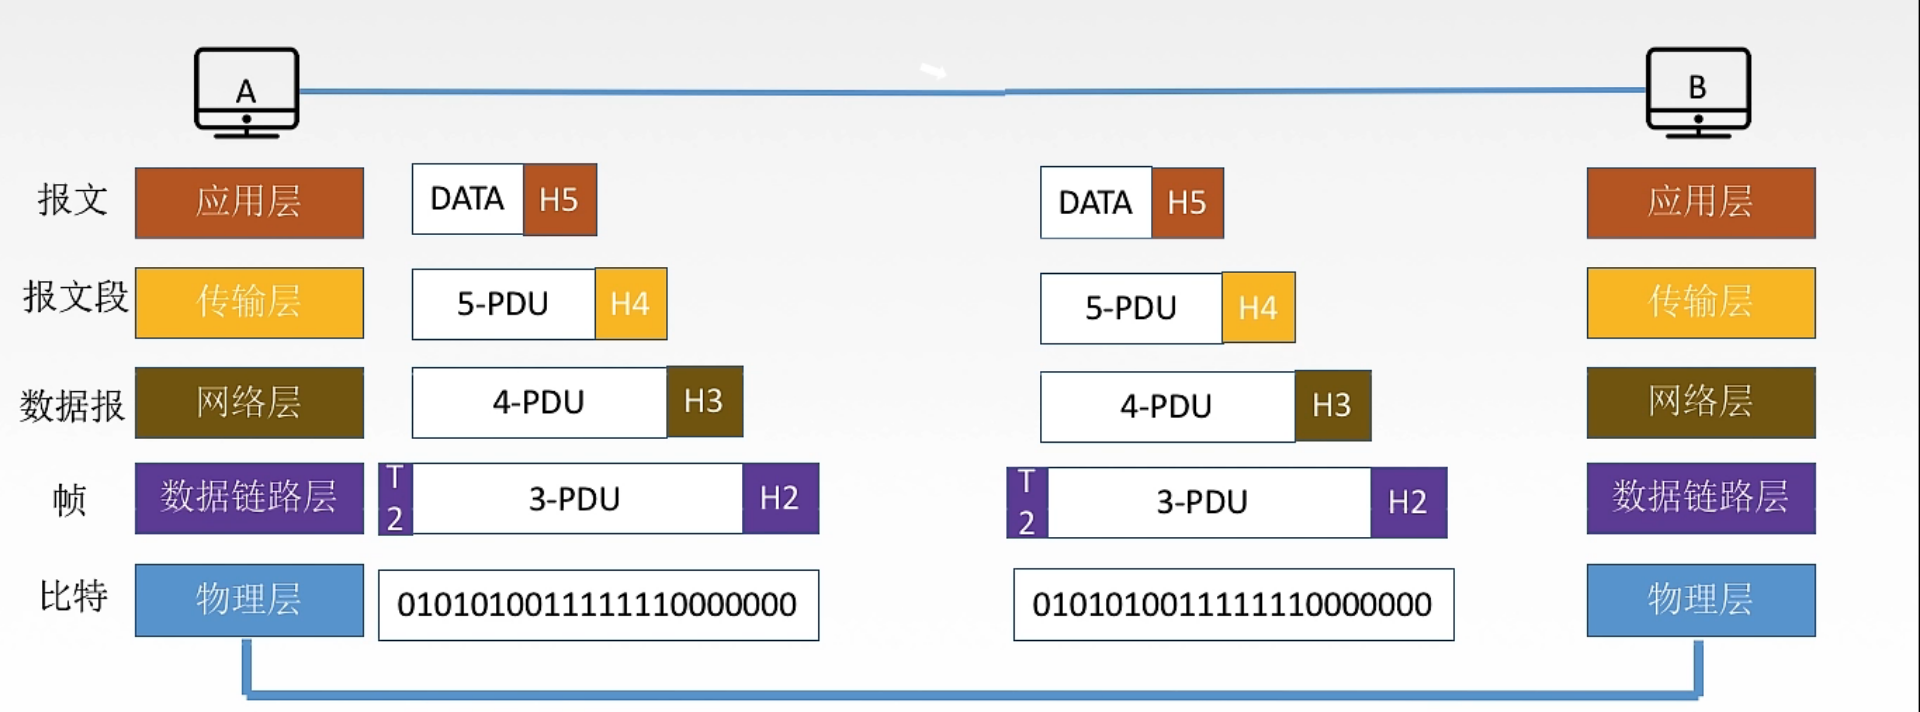Click the 数据报 label
Screen dimensions: 1920x712
[72, 405]
